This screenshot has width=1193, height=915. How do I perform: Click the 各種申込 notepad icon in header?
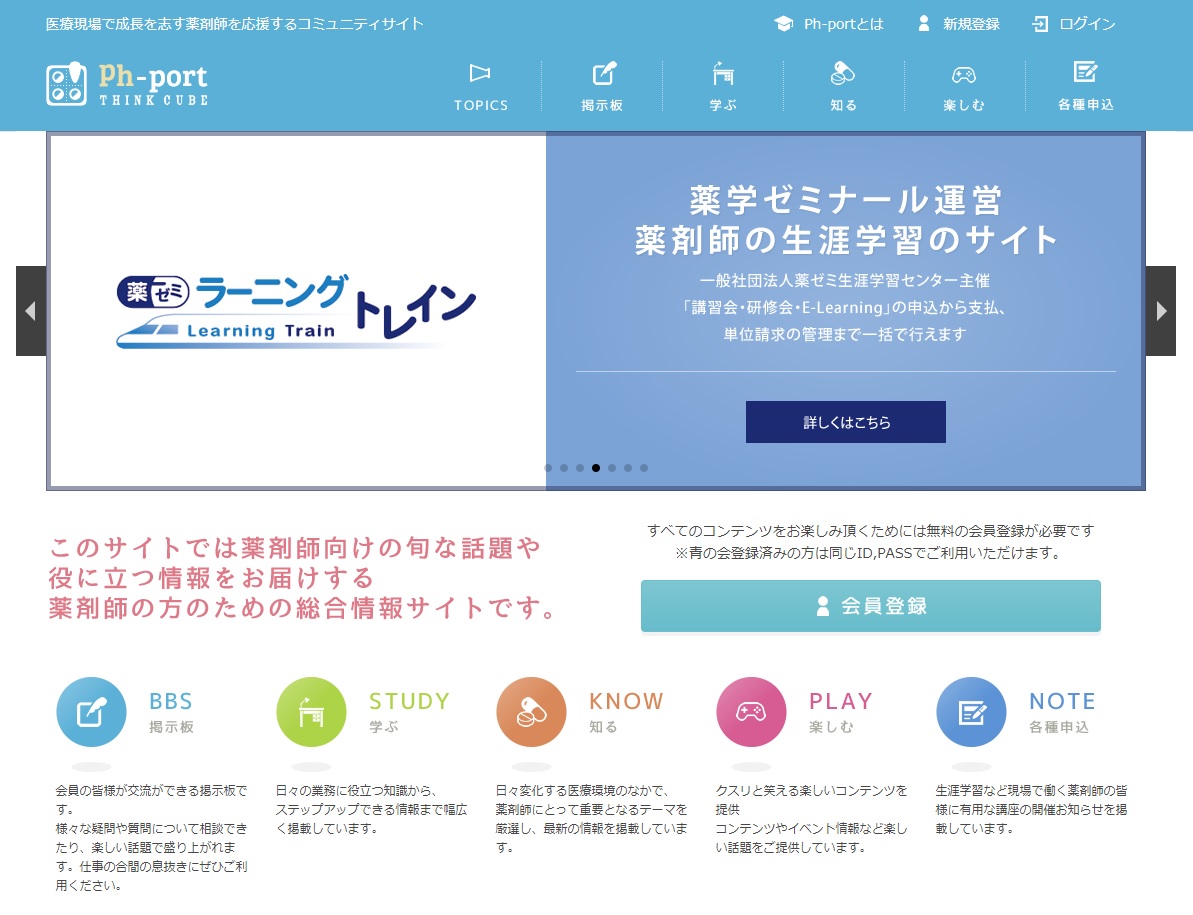(x=1085, y=72)
